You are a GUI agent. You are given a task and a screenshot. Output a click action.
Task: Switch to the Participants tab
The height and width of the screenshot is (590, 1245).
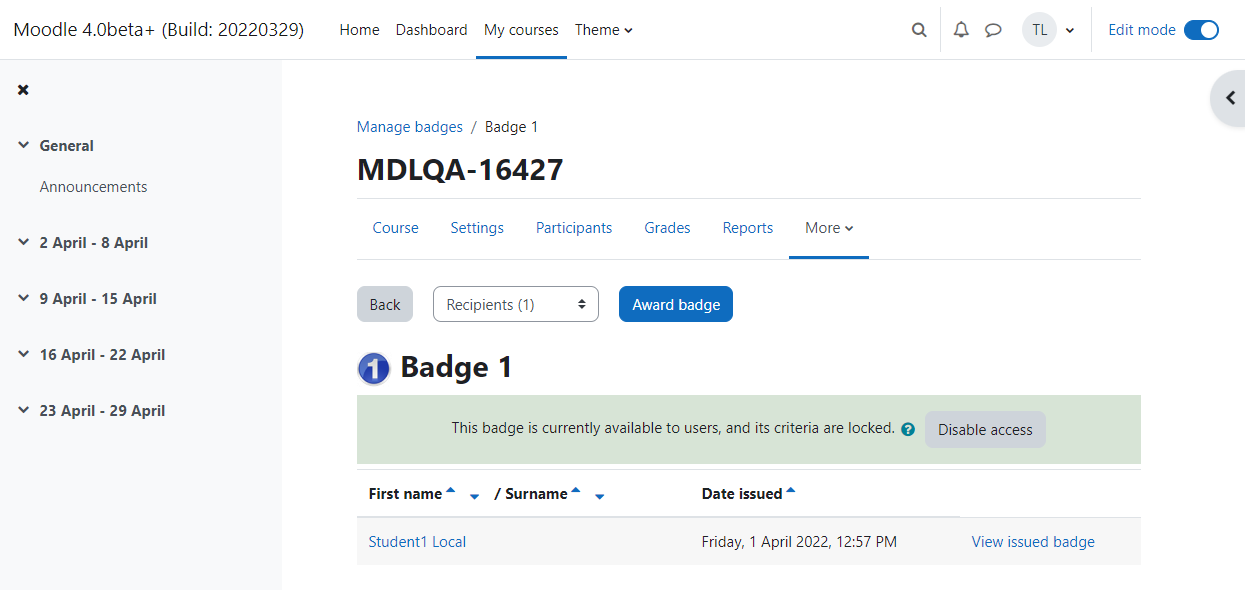point(574,228)
